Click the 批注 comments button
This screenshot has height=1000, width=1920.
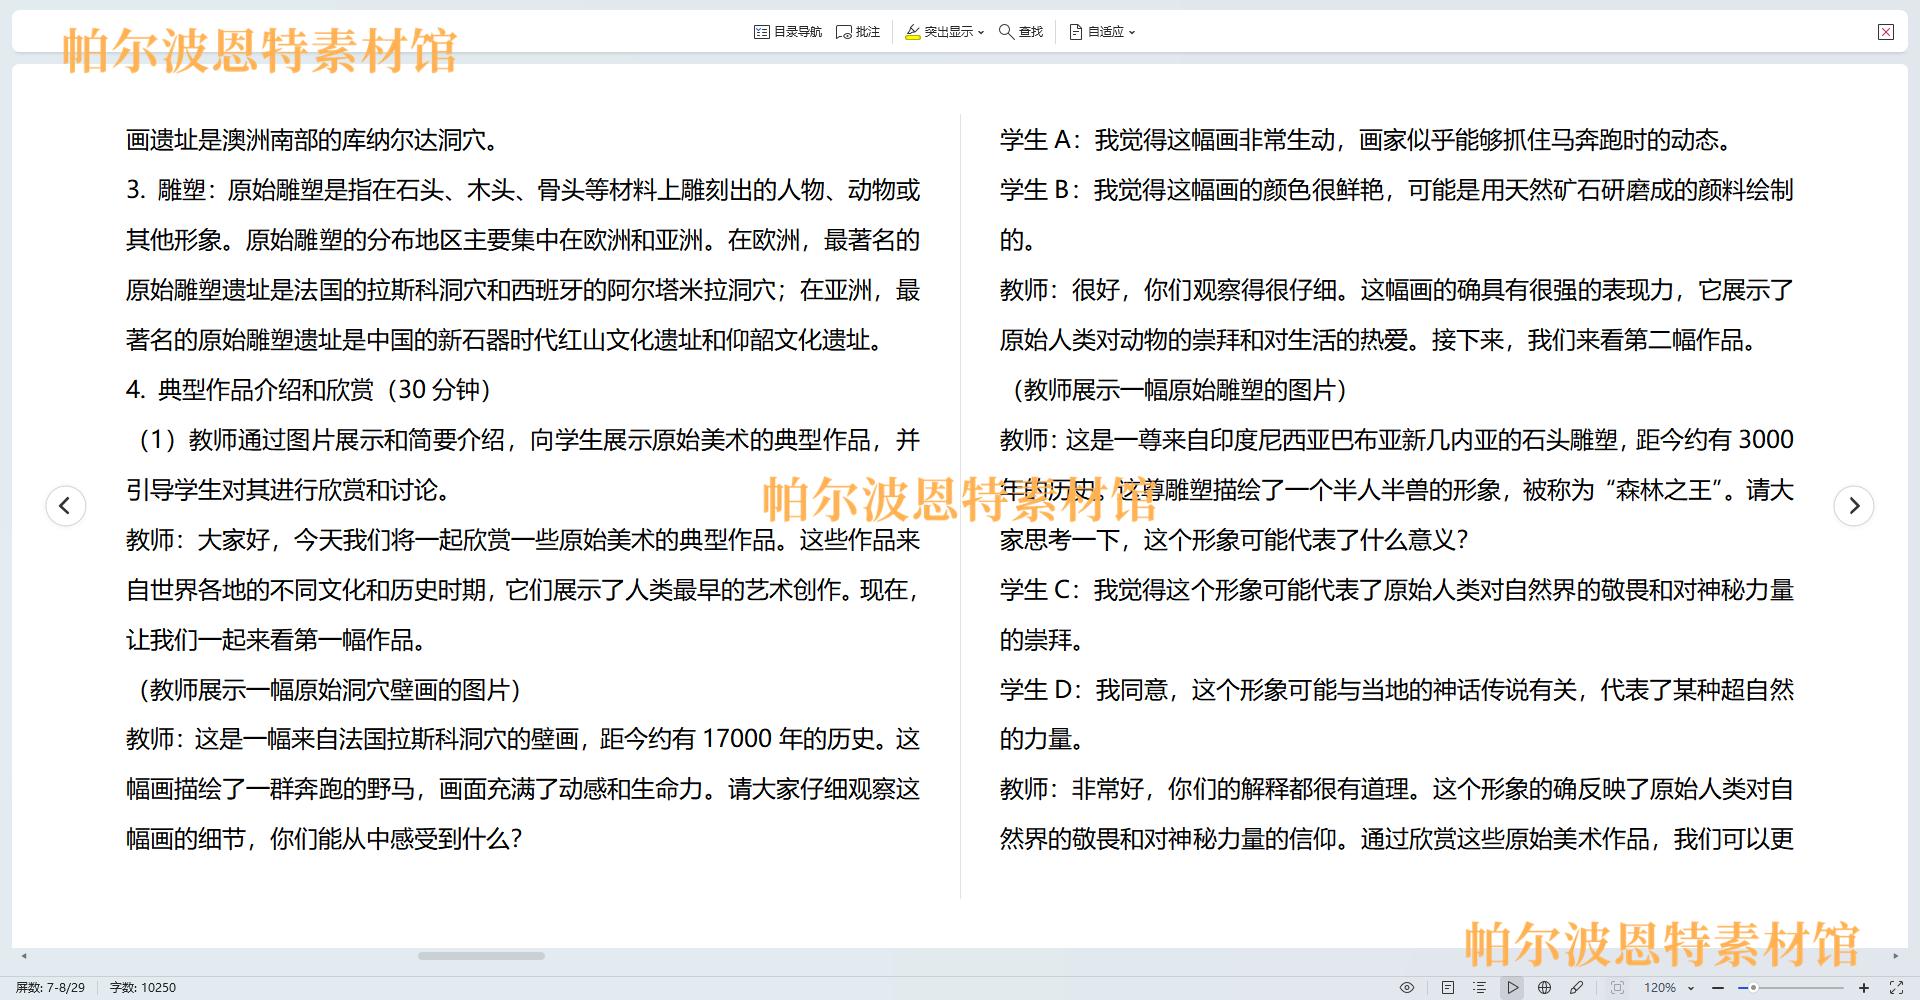858,32
